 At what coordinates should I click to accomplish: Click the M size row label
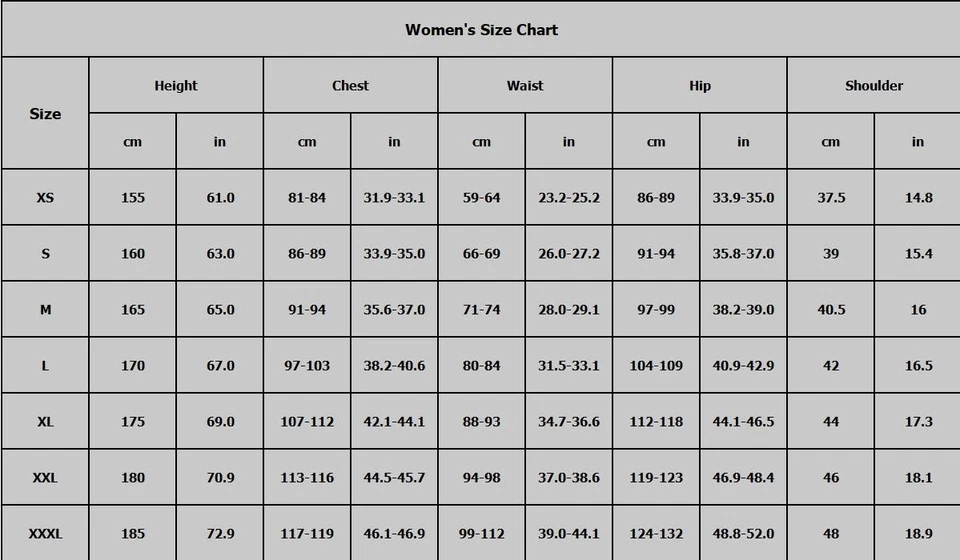(x=45, y=310)
